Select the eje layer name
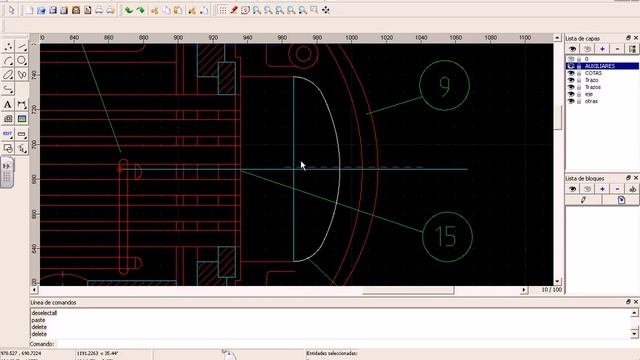This screenshot has height=360, width=640. pos(589,94)
